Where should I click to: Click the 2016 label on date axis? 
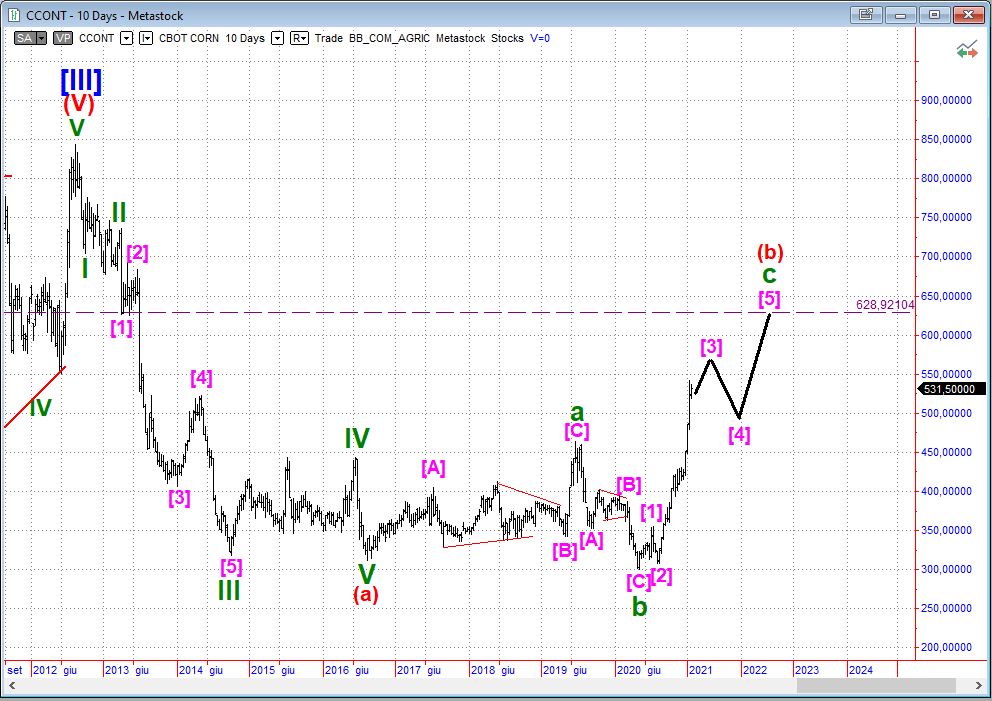(x=337, y=670)
